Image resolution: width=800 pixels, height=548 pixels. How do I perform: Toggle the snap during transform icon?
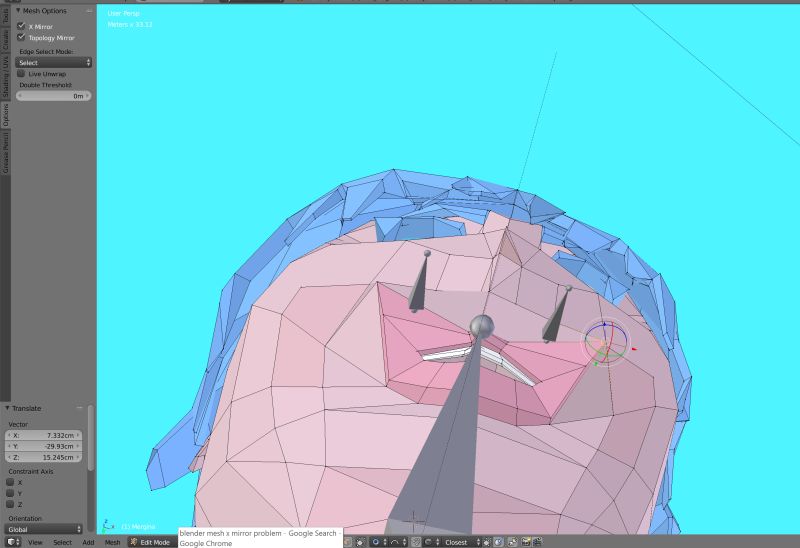pyautogui.click(x=416, y=542)
